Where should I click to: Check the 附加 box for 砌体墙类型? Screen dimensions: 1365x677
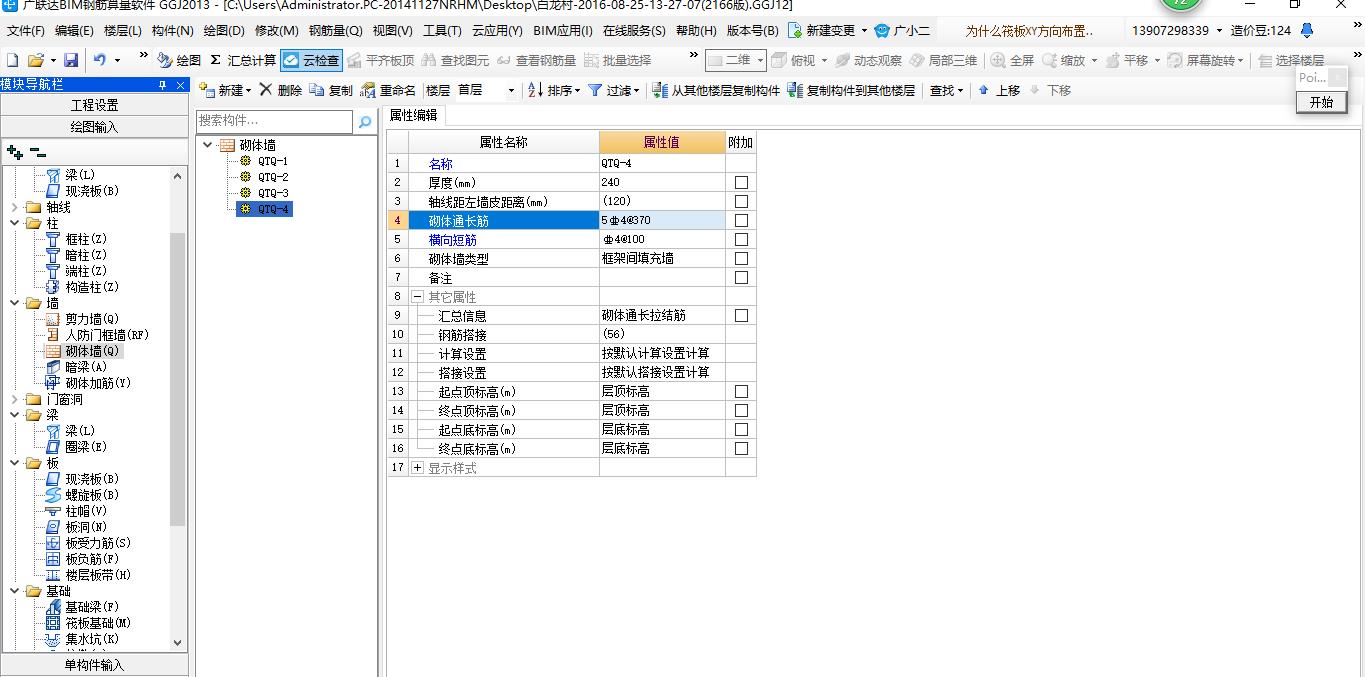(x=741, y=258)
